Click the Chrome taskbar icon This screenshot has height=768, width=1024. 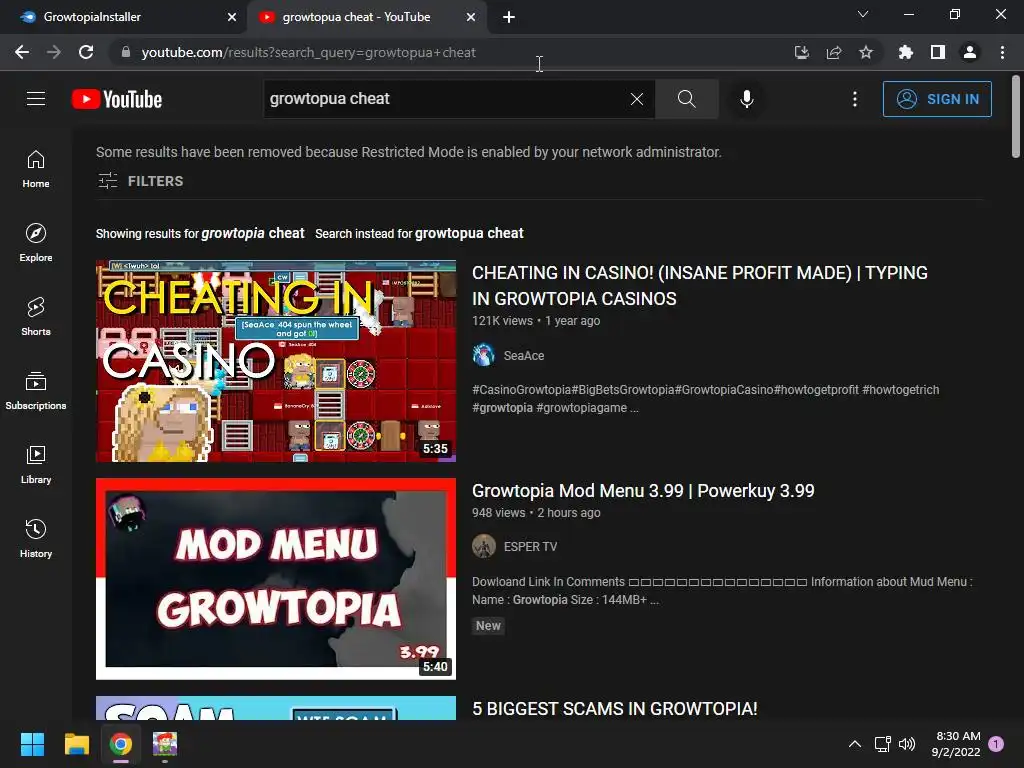(120, 744)
